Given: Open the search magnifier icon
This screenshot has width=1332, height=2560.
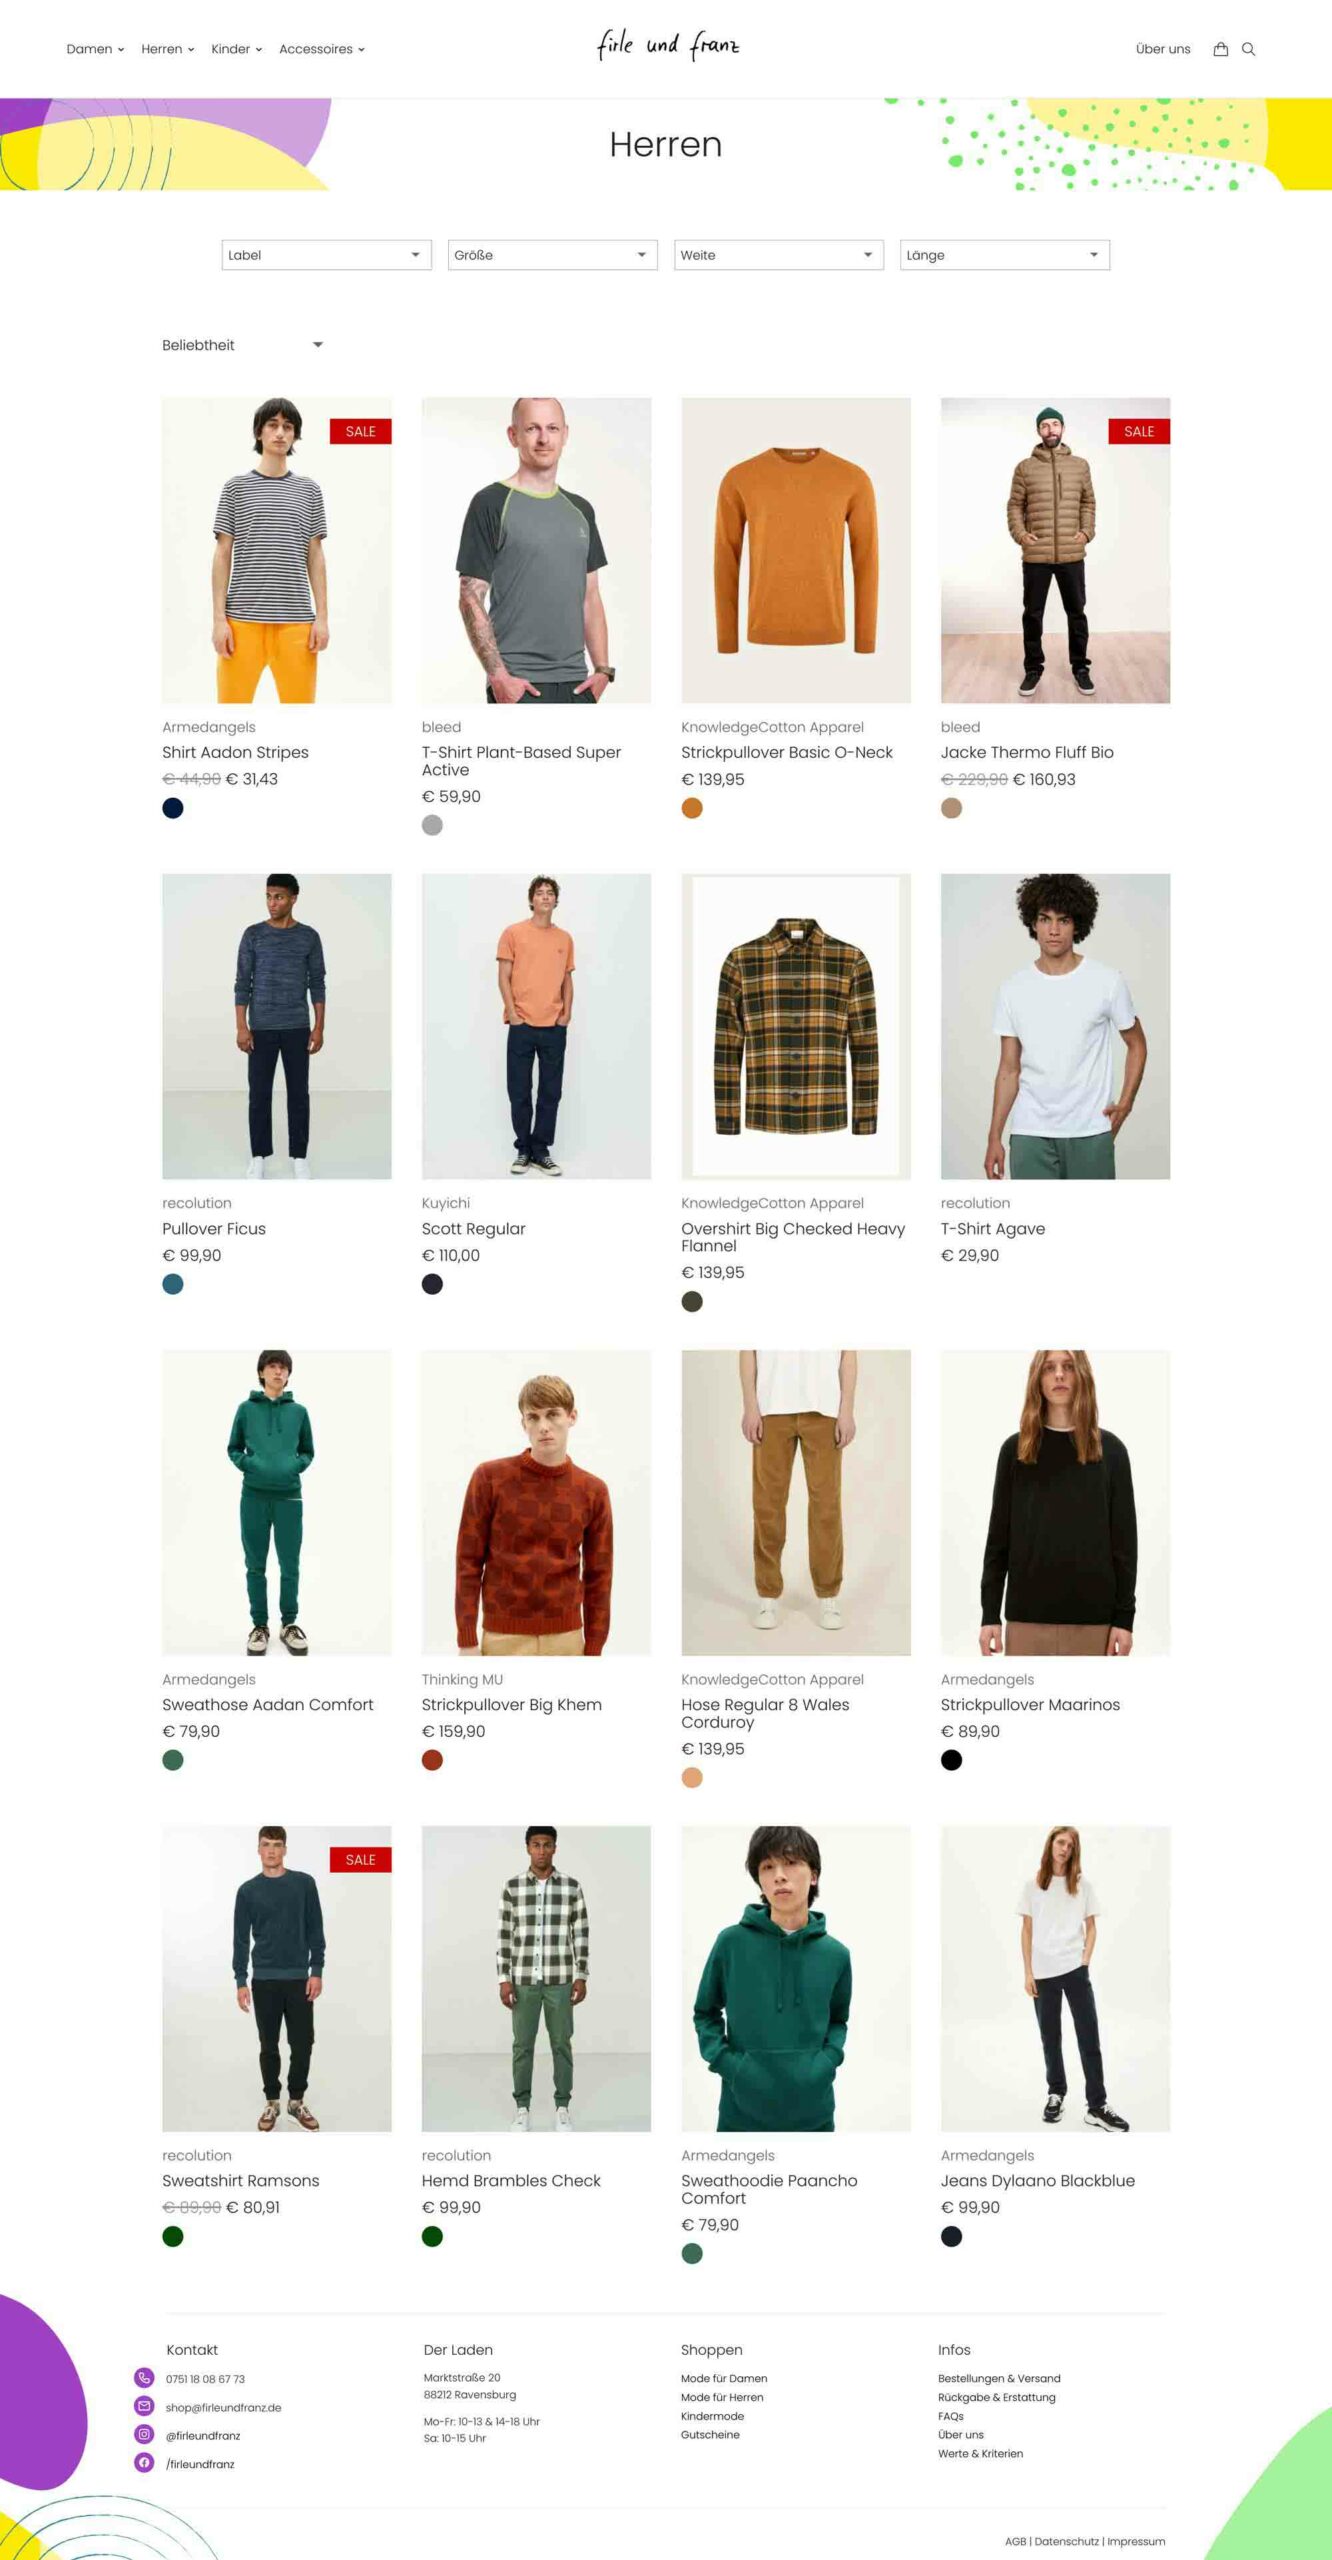Looking at the screenshot, I should pos(1248,49).
